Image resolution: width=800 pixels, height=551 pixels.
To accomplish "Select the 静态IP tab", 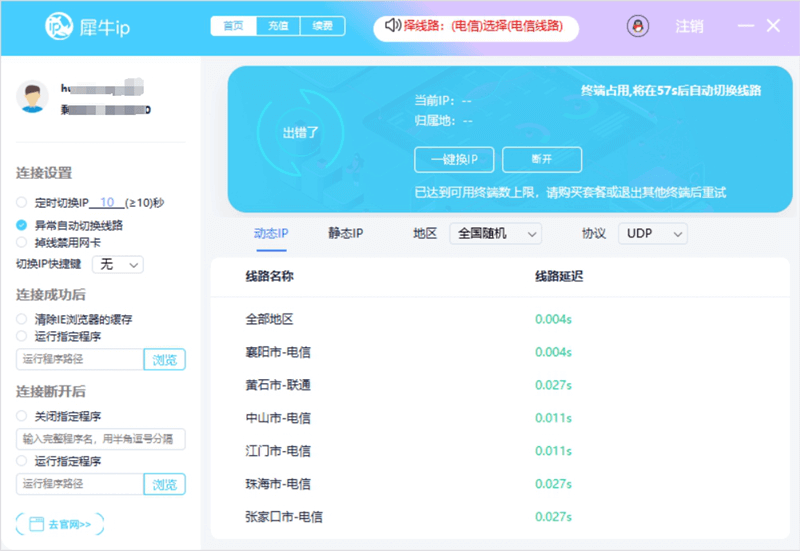I will pyautogui.click(x=345, y=234).
